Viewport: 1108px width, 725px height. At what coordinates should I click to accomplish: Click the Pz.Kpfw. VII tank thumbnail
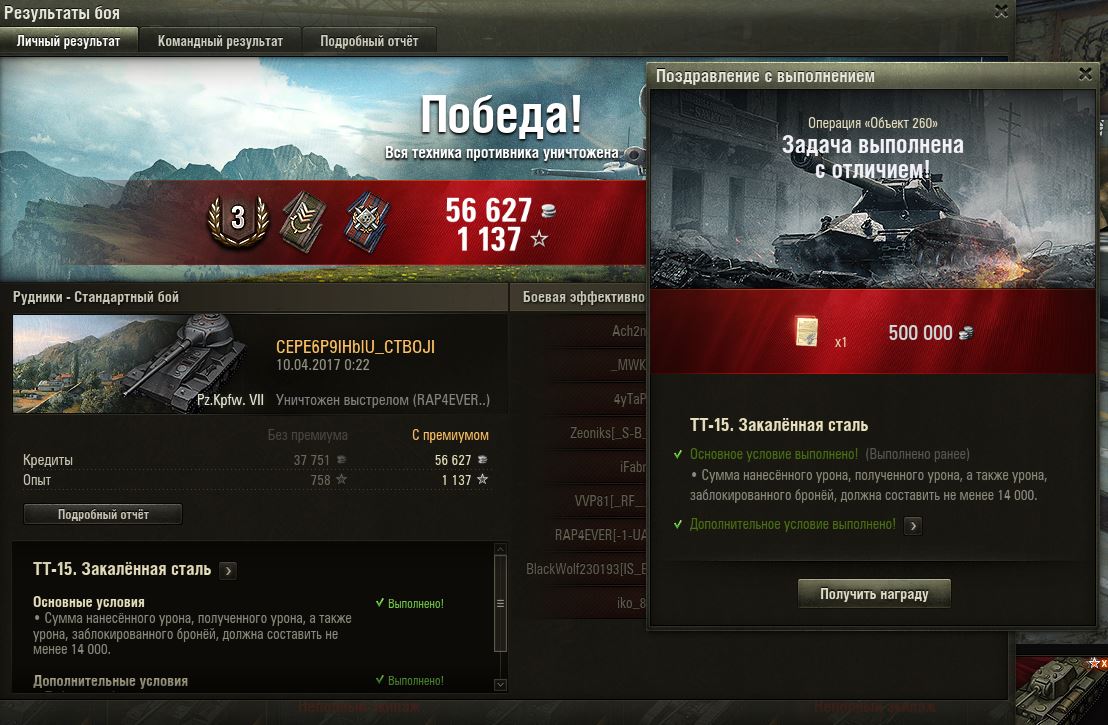[x=140, y=363]
